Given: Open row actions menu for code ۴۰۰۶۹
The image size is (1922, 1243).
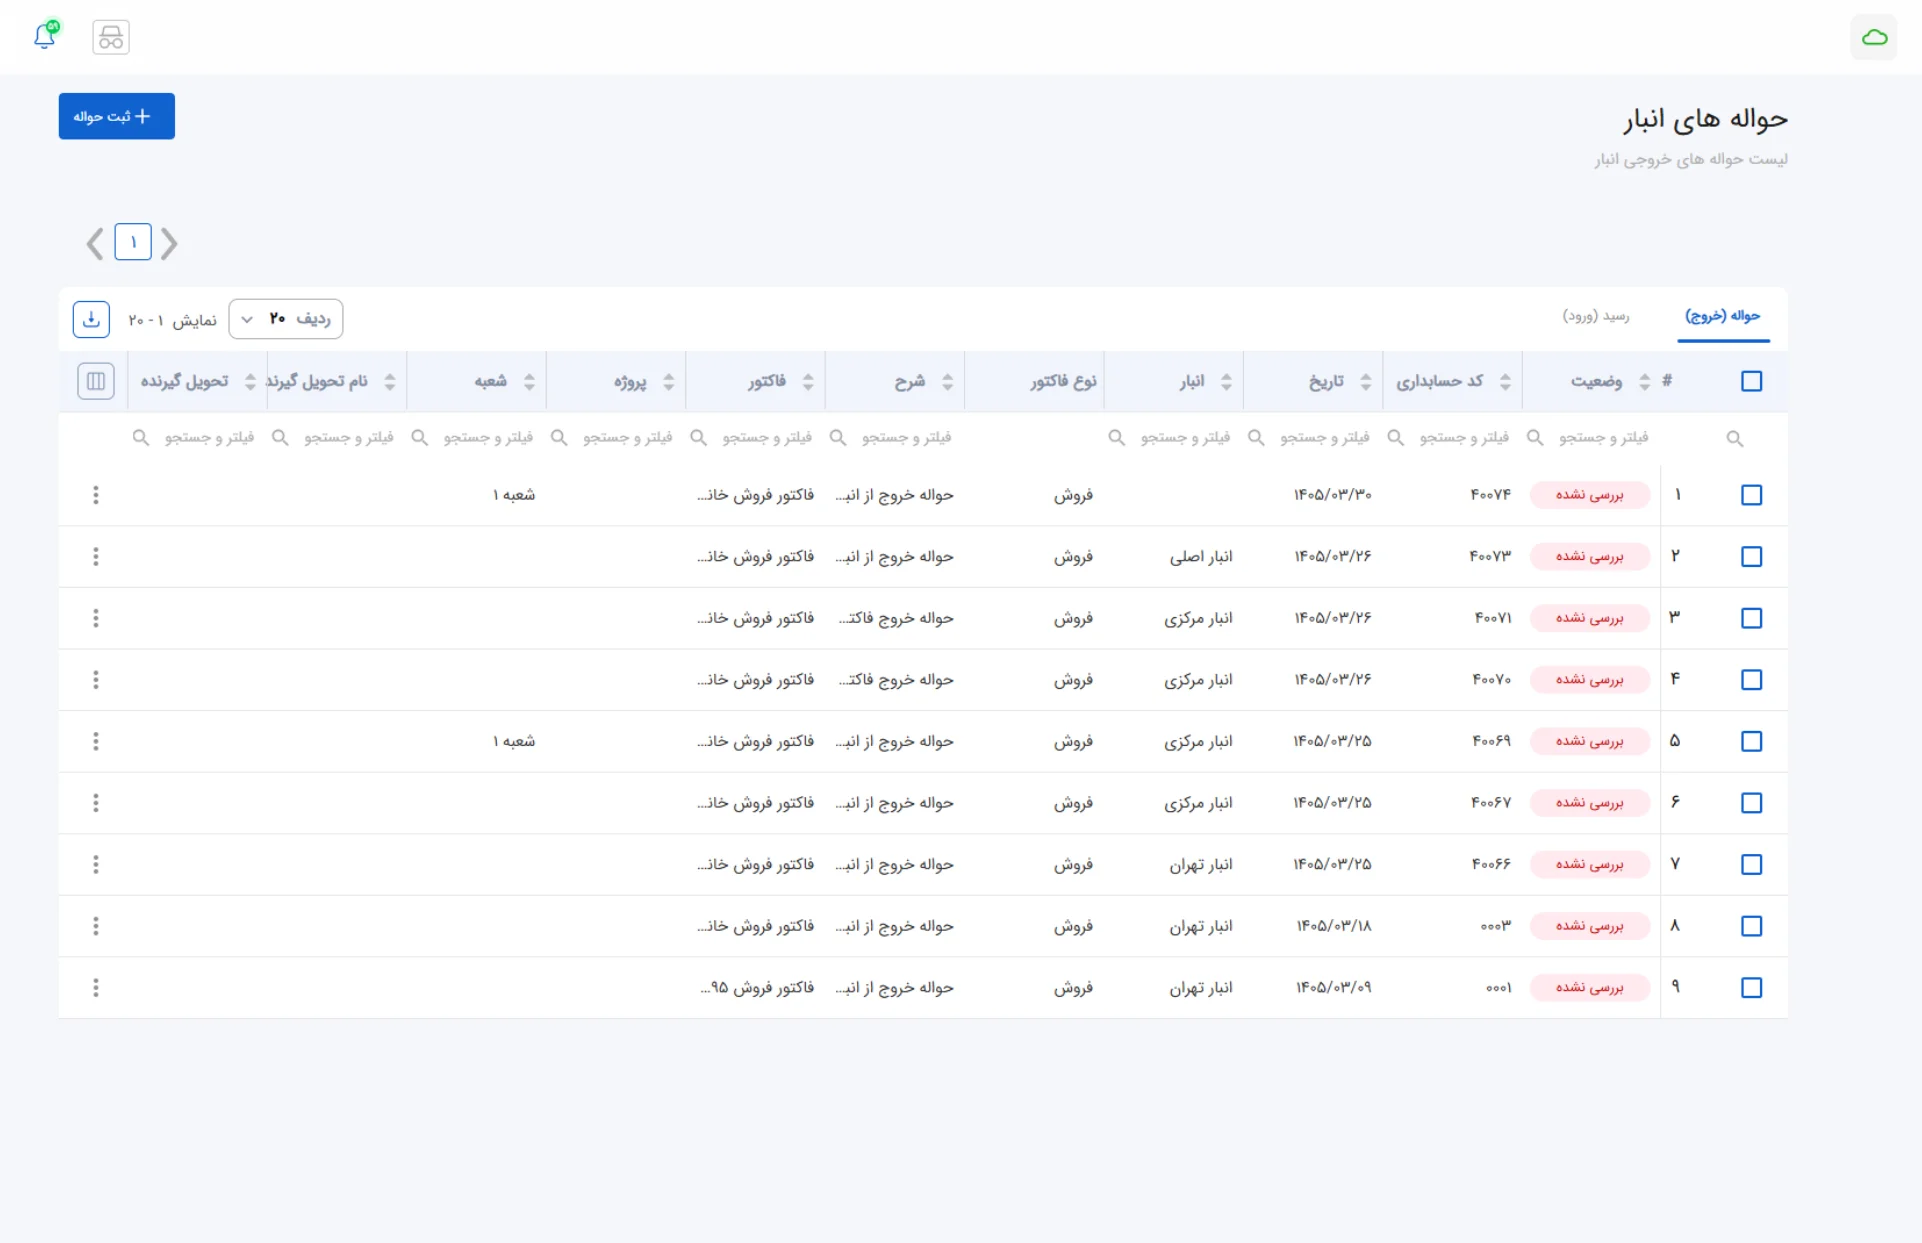Looking at the screenshot, I should (96, 741).
